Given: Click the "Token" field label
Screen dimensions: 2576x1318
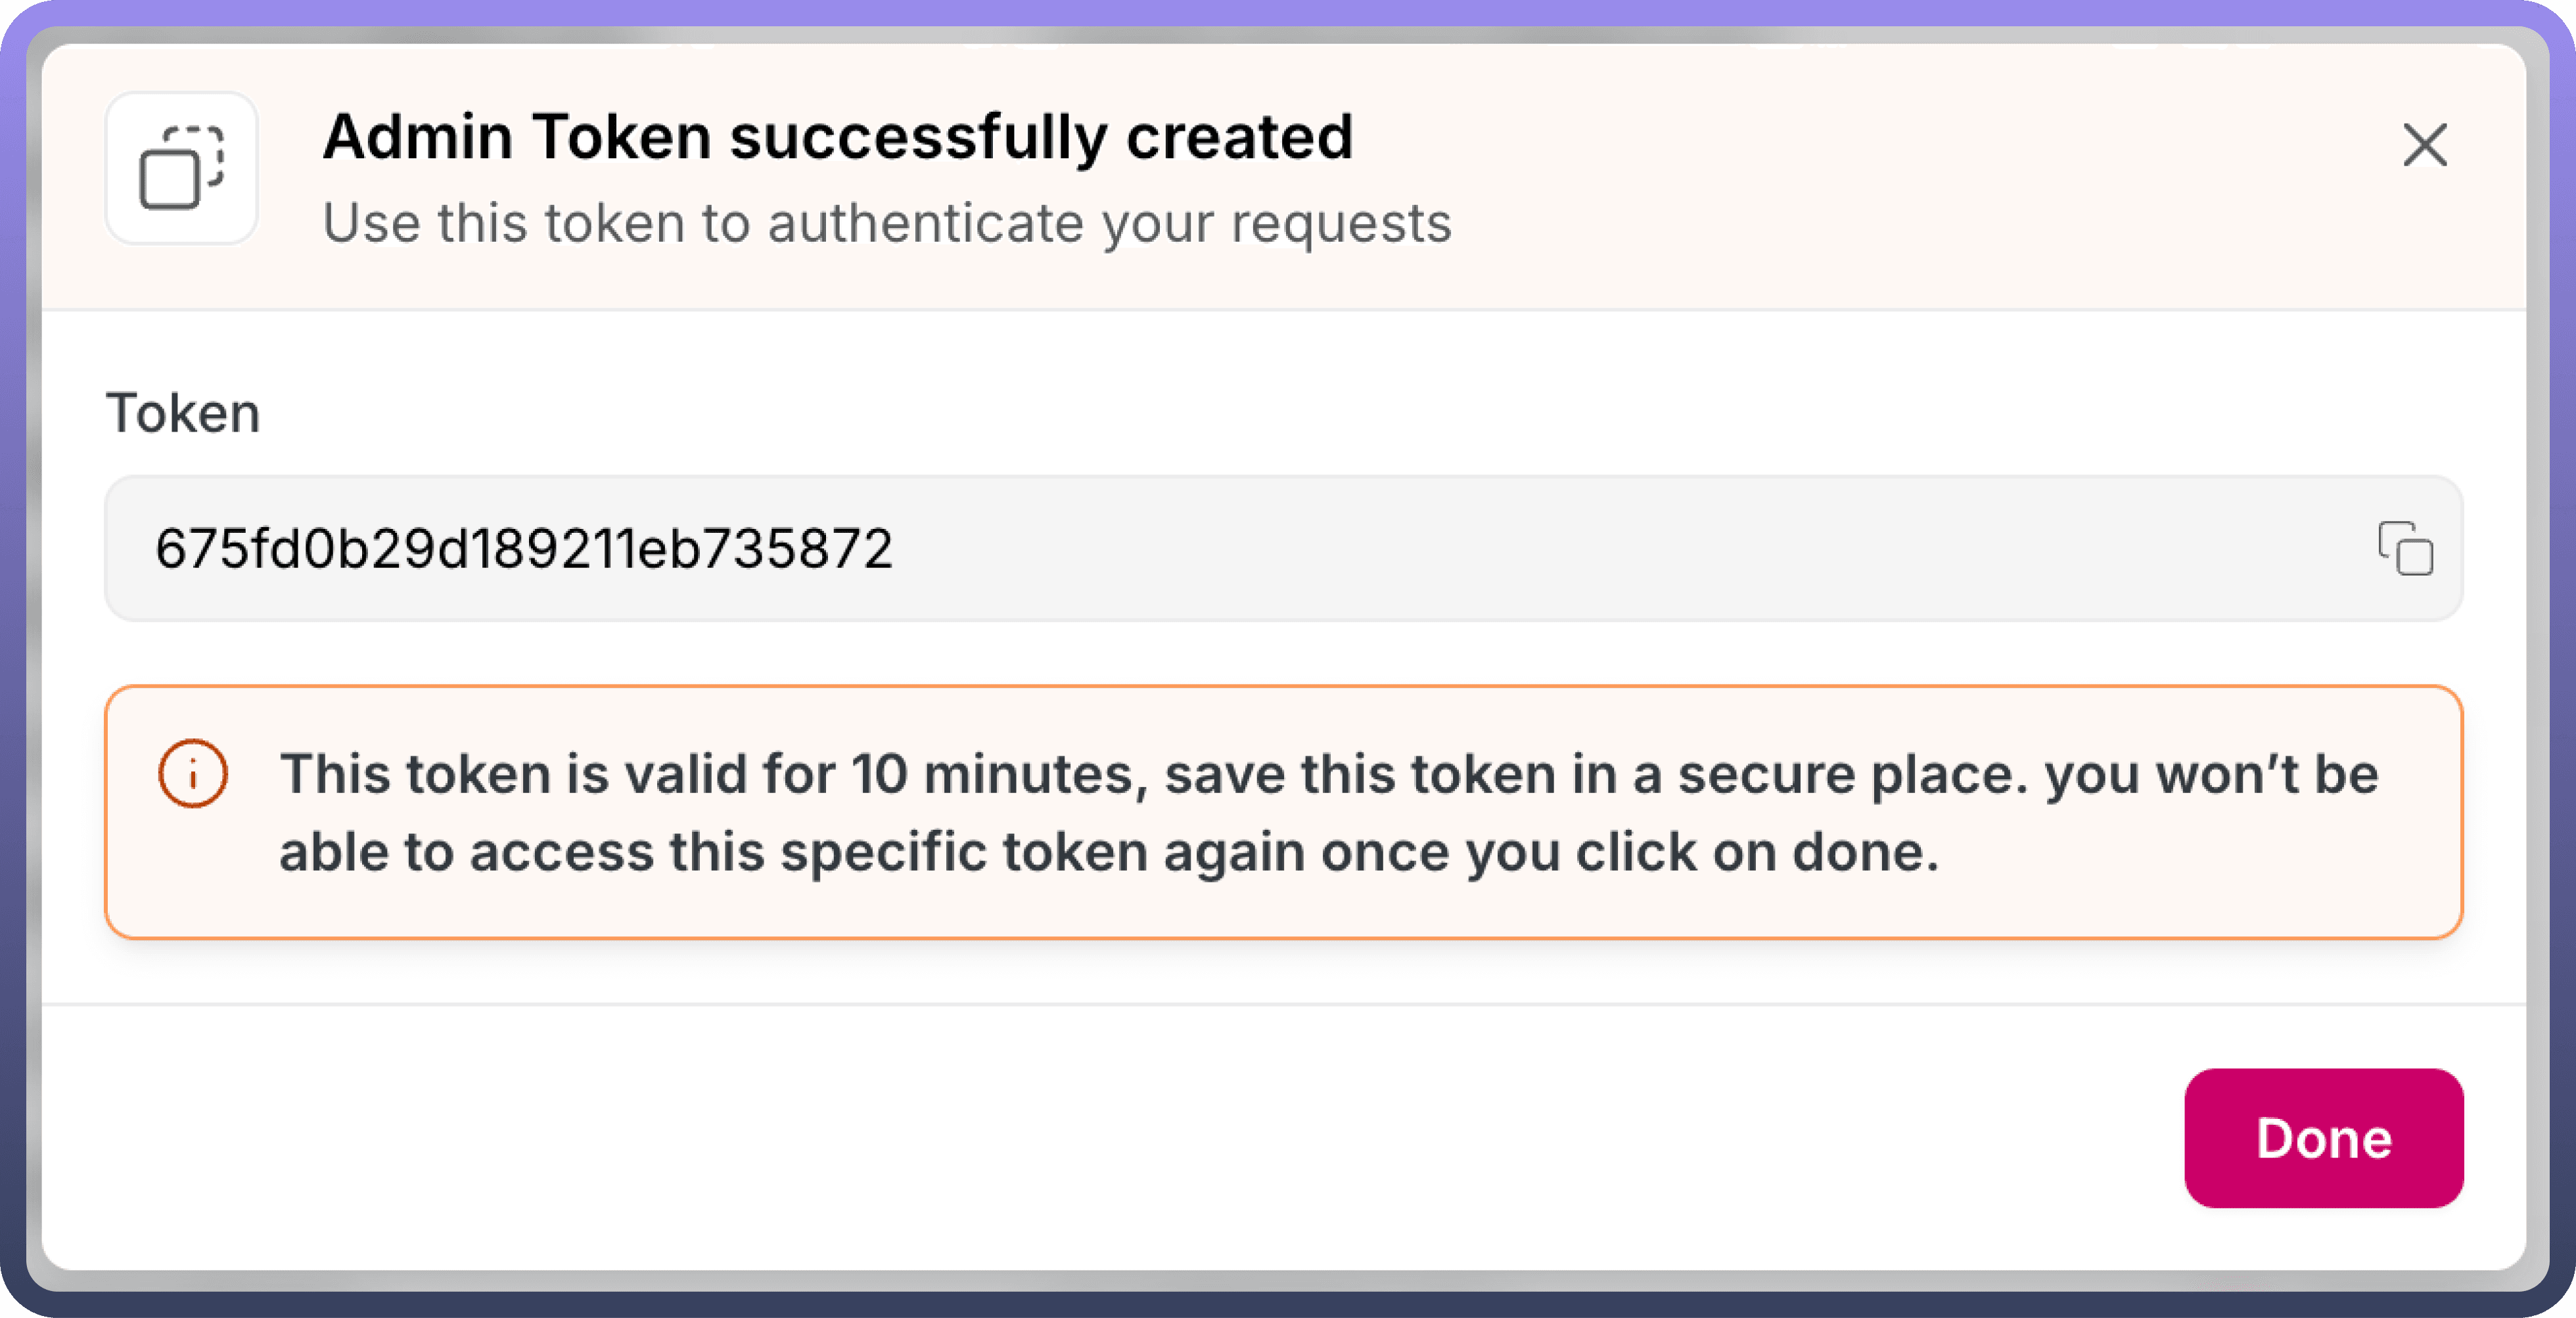Looking at the screenshot, I should [x=183, y=413].
